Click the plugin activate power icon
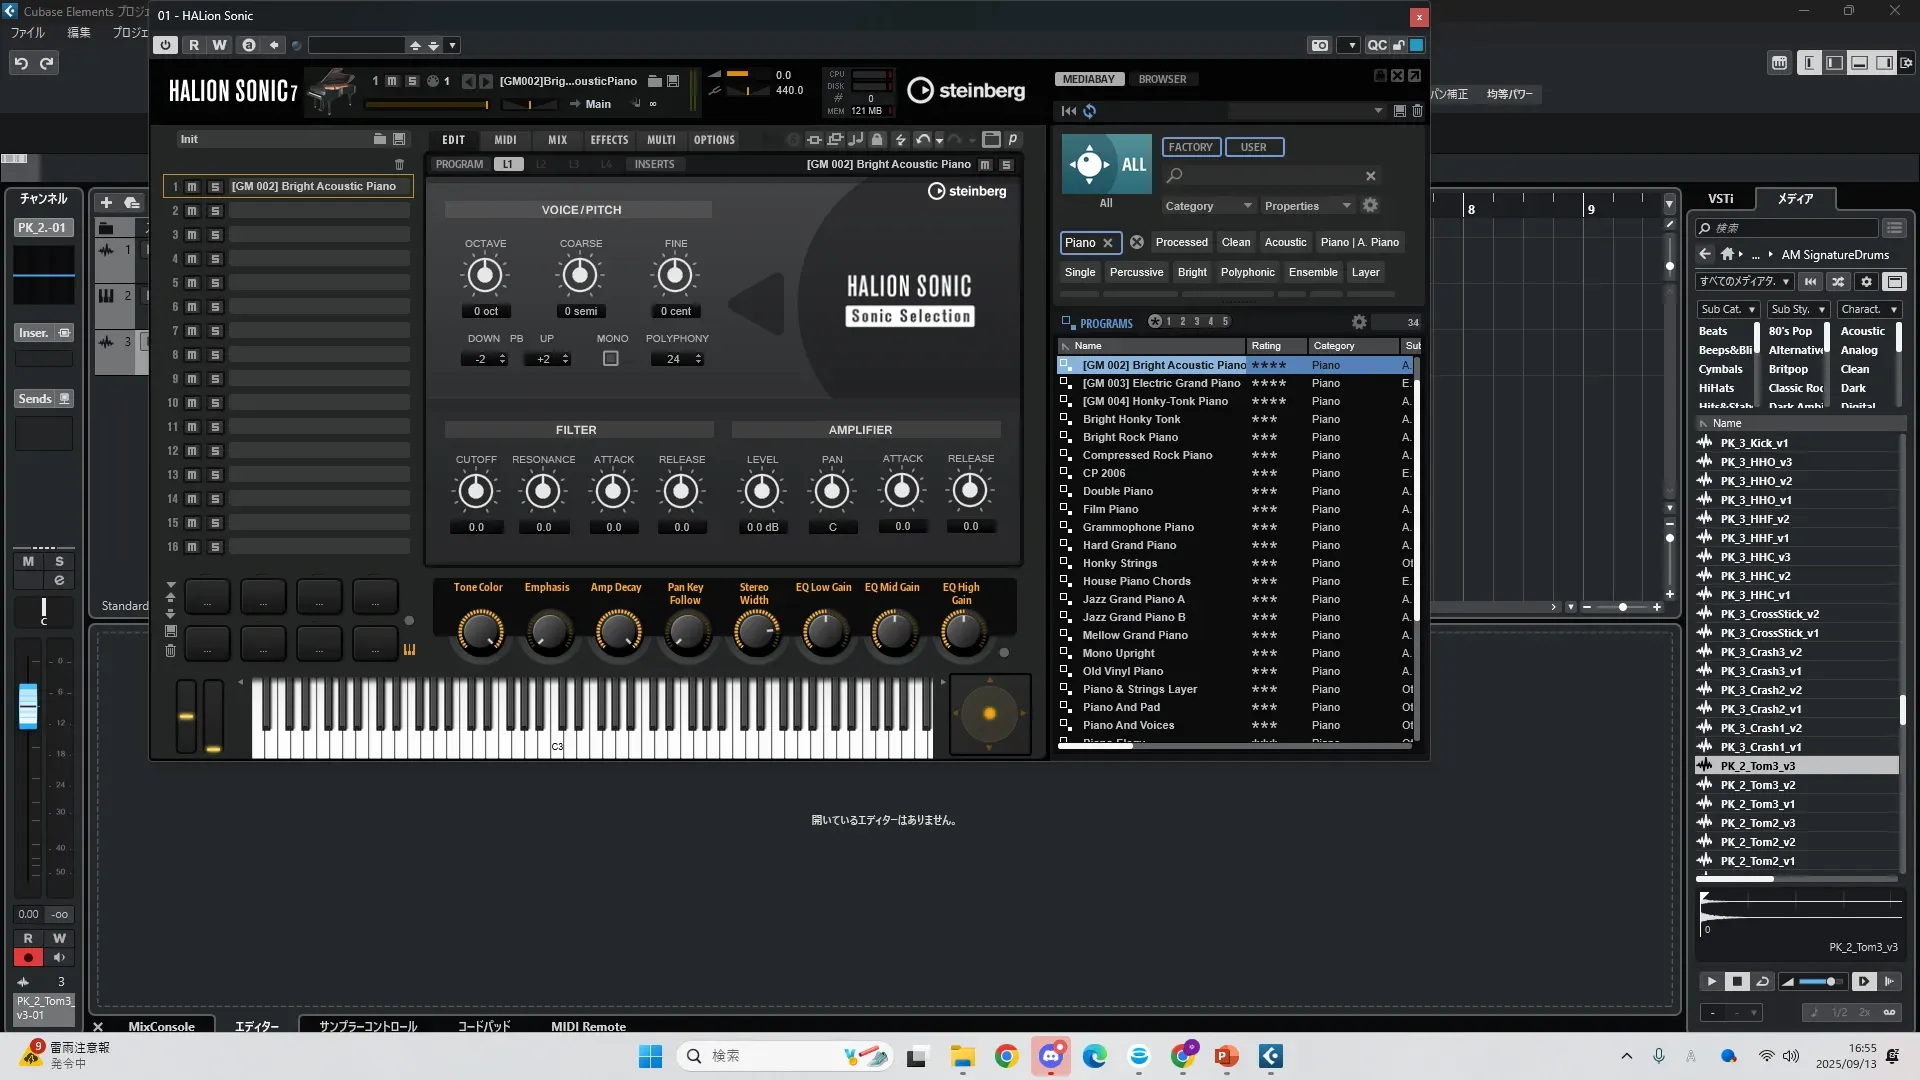The width and height of the screenshot is (1920, 1080). coord(166,45)
